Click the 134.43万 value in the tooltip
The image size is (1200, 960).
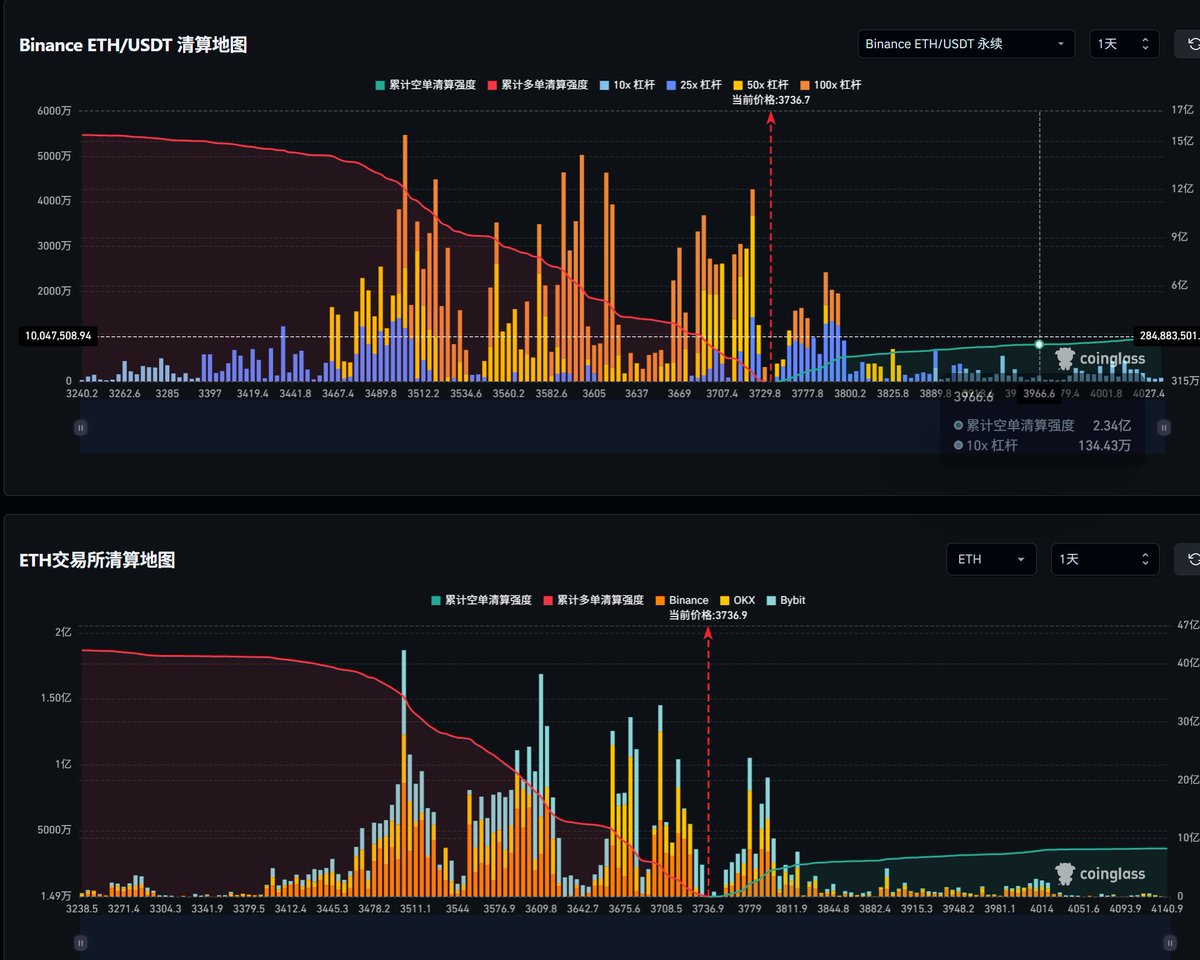(x=1103, y=445)
